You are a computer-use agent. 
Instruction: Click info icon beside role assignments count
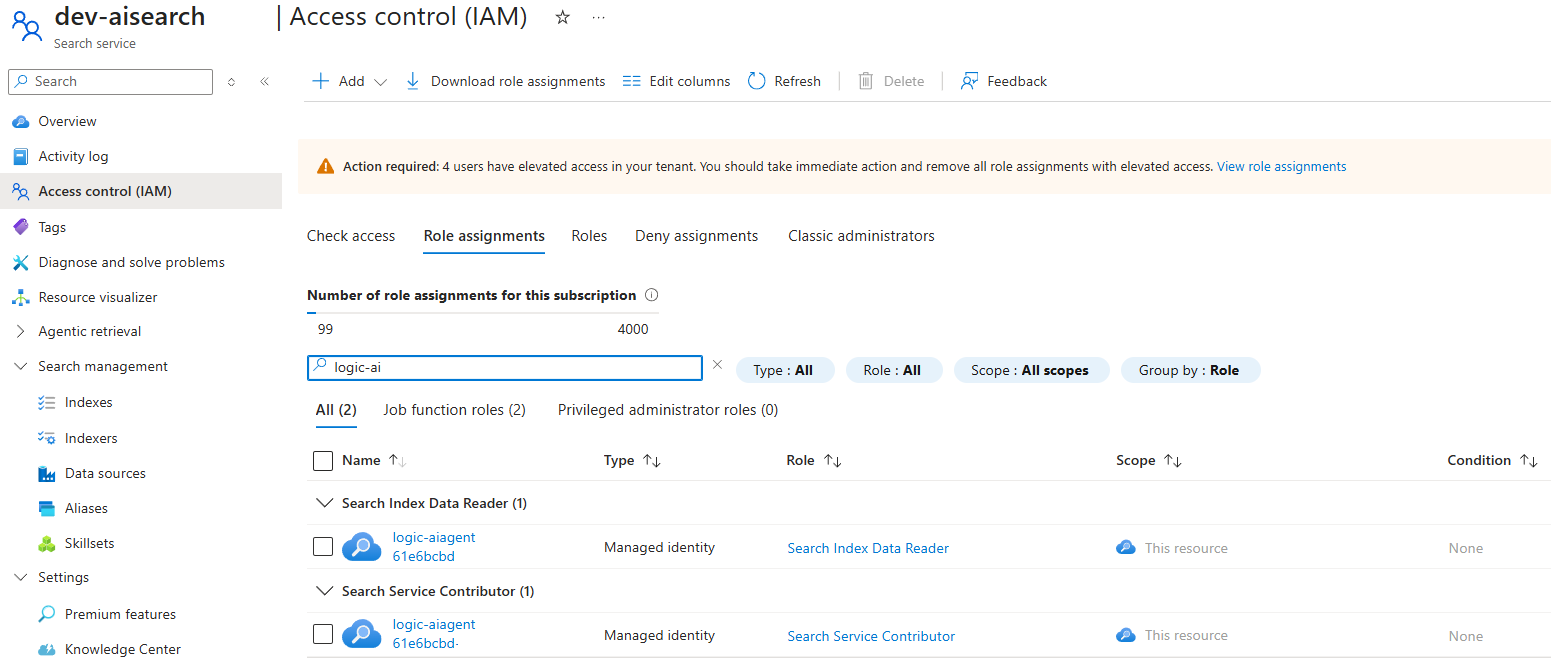point(652,295)
